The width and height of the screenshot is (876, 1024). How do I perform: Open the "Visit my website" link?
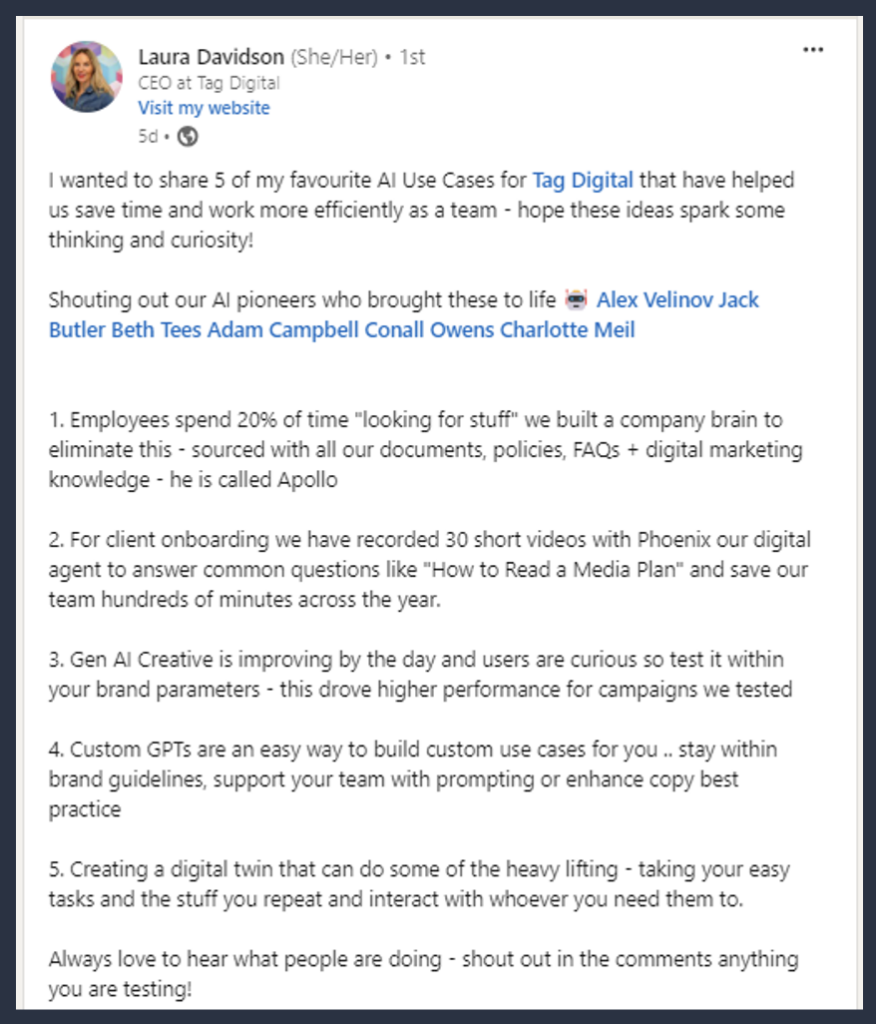pos(203,108)
